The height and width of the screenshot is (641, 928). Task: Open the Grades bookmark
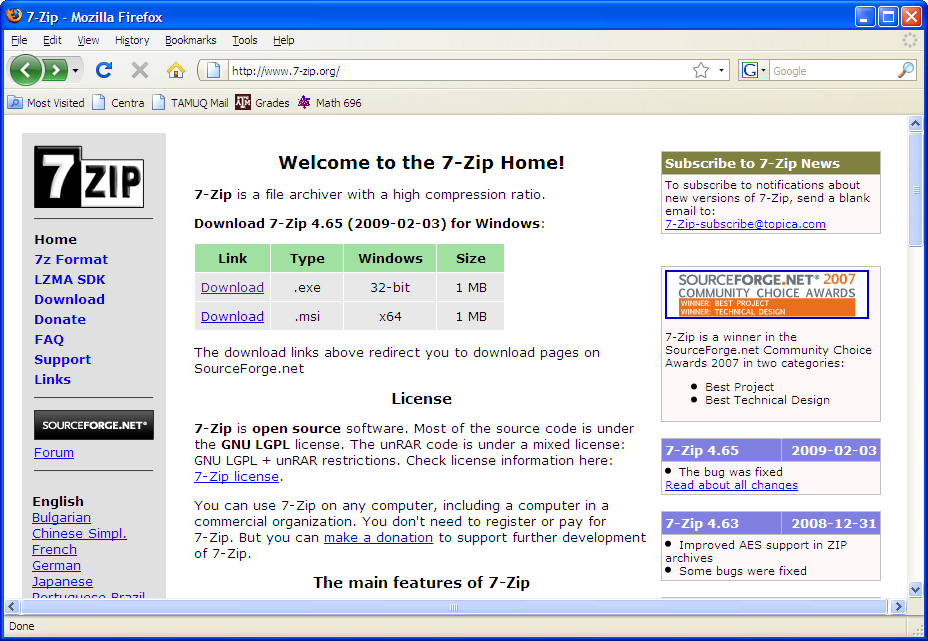262,103
